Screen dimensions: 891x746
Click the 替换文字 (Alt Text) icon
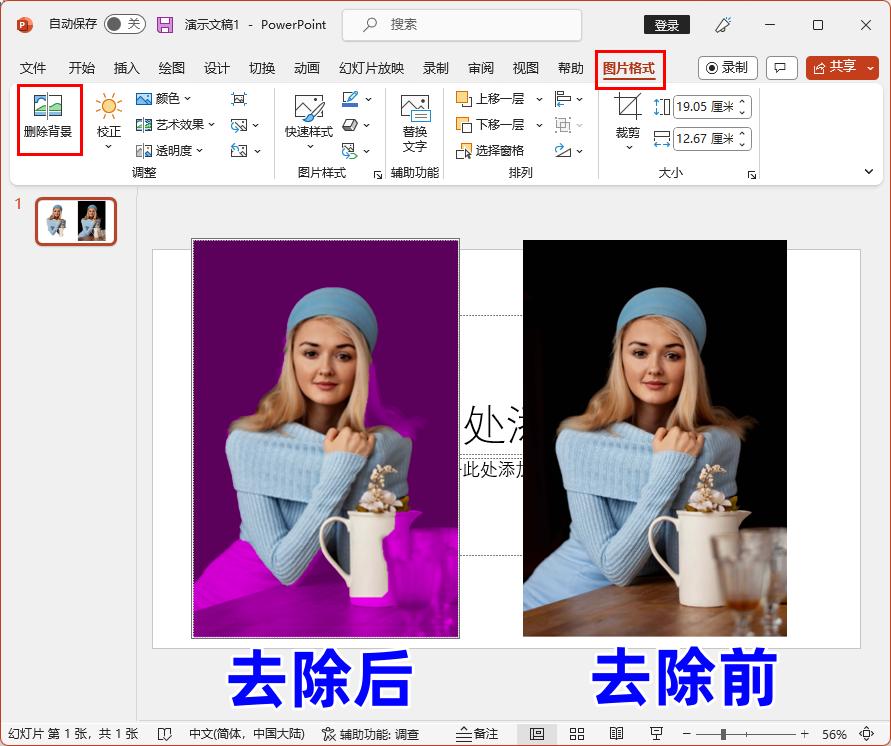pos(415,120)
